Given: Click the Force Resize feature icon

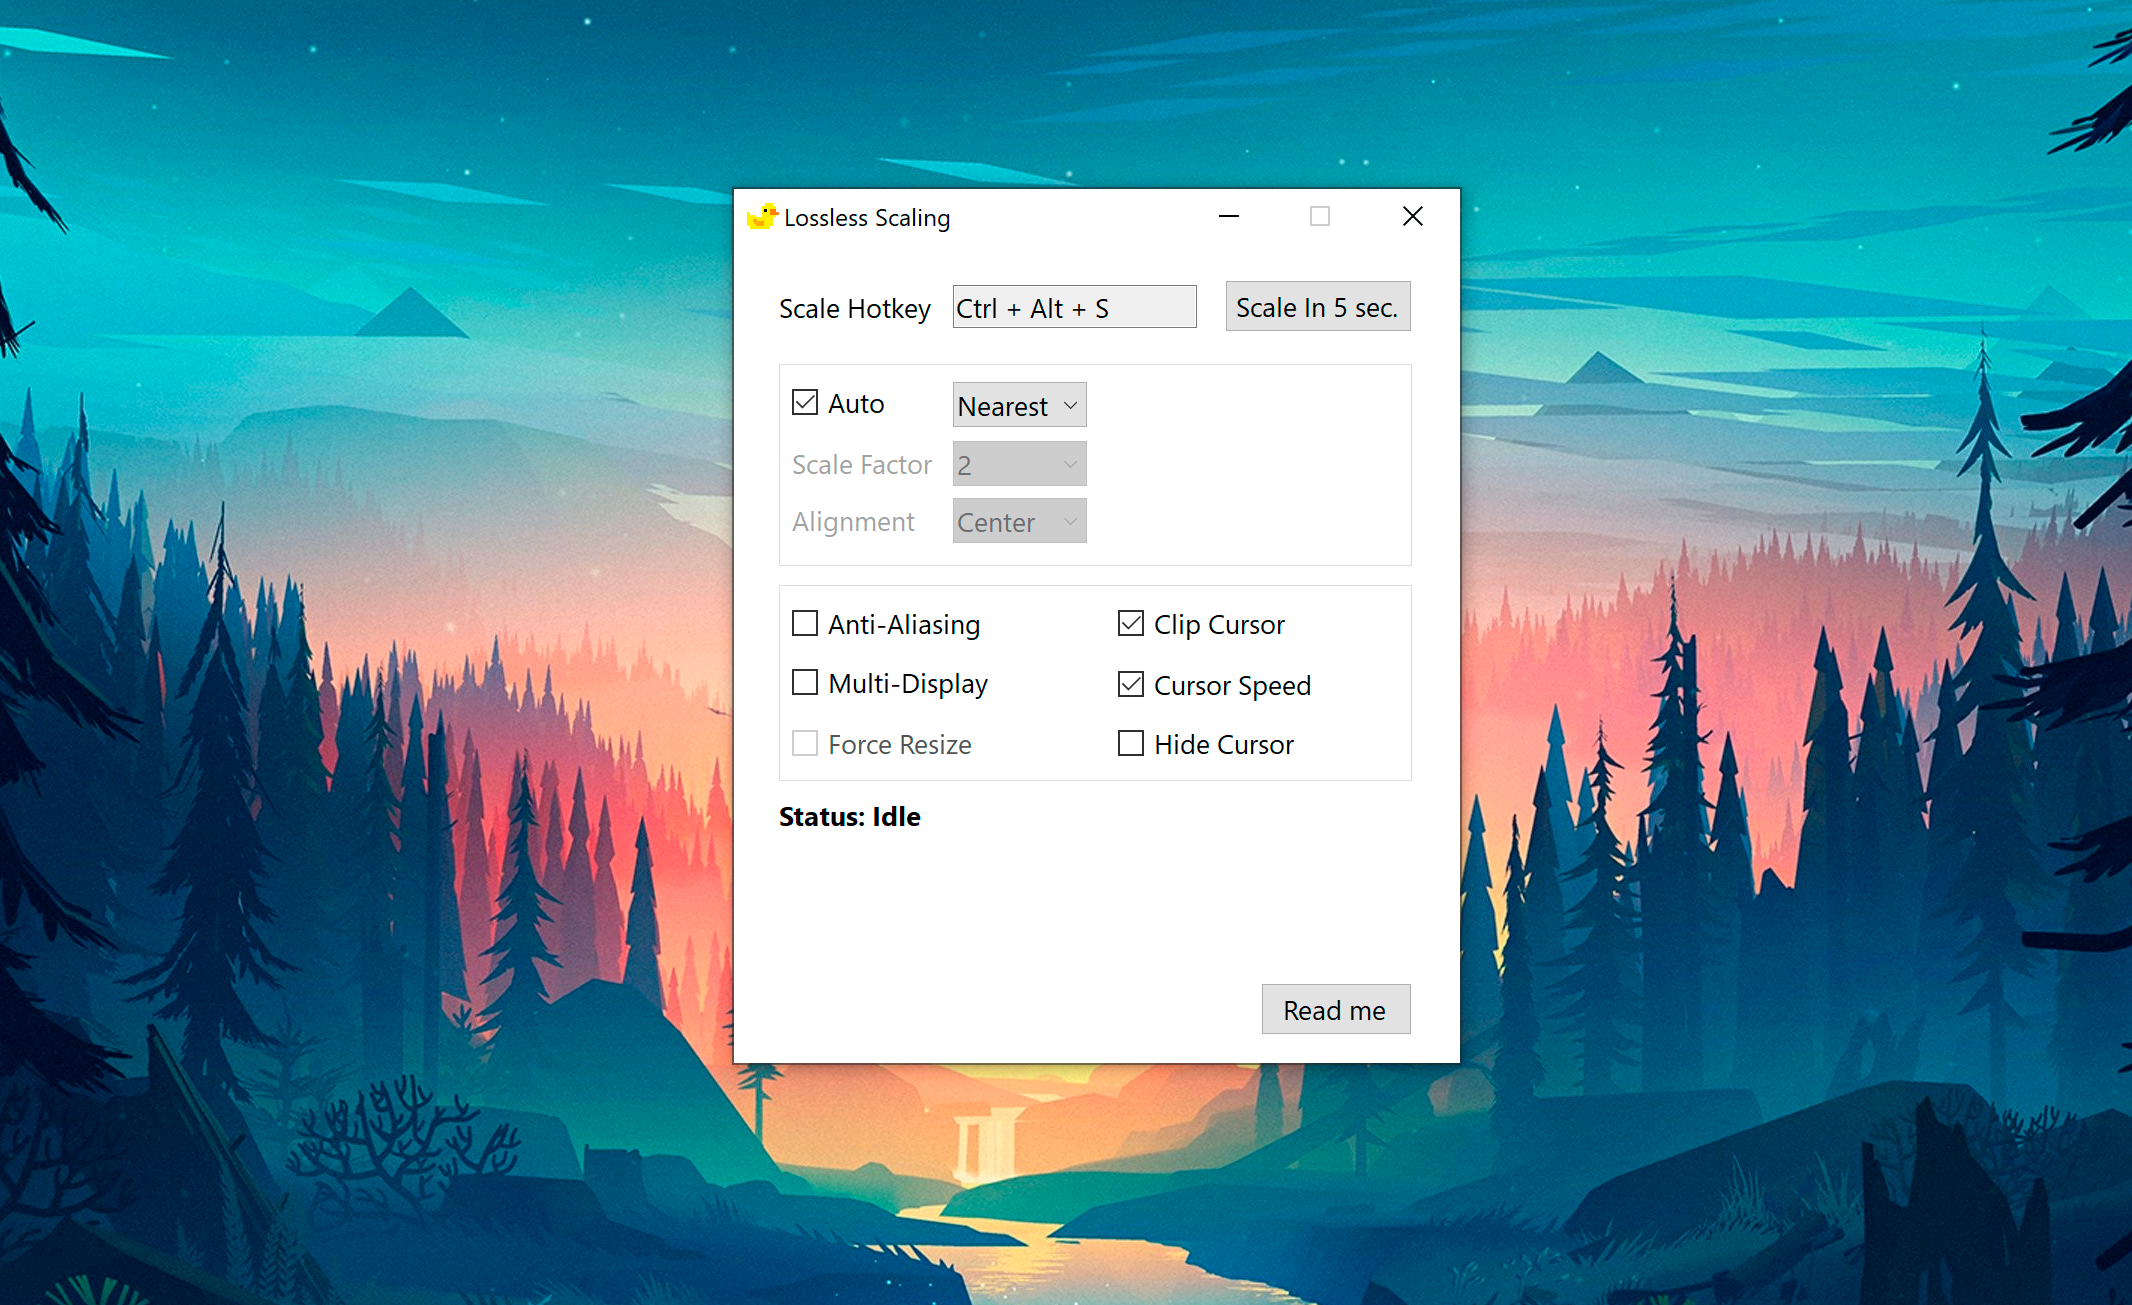Looking at the screenshot, I should click(803, 745).
